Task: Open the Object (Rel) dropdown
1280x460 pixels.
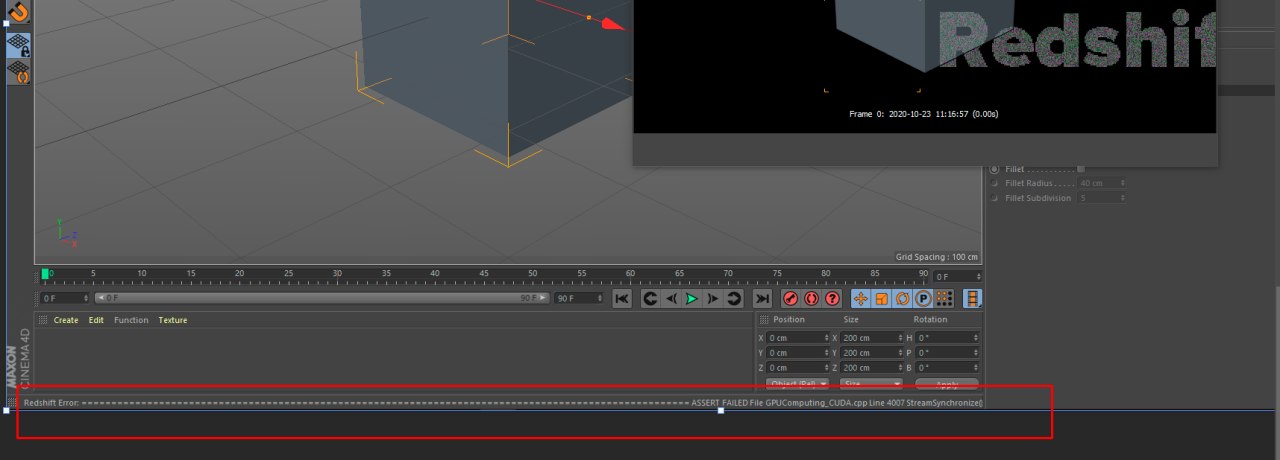Action: (798, 384)
